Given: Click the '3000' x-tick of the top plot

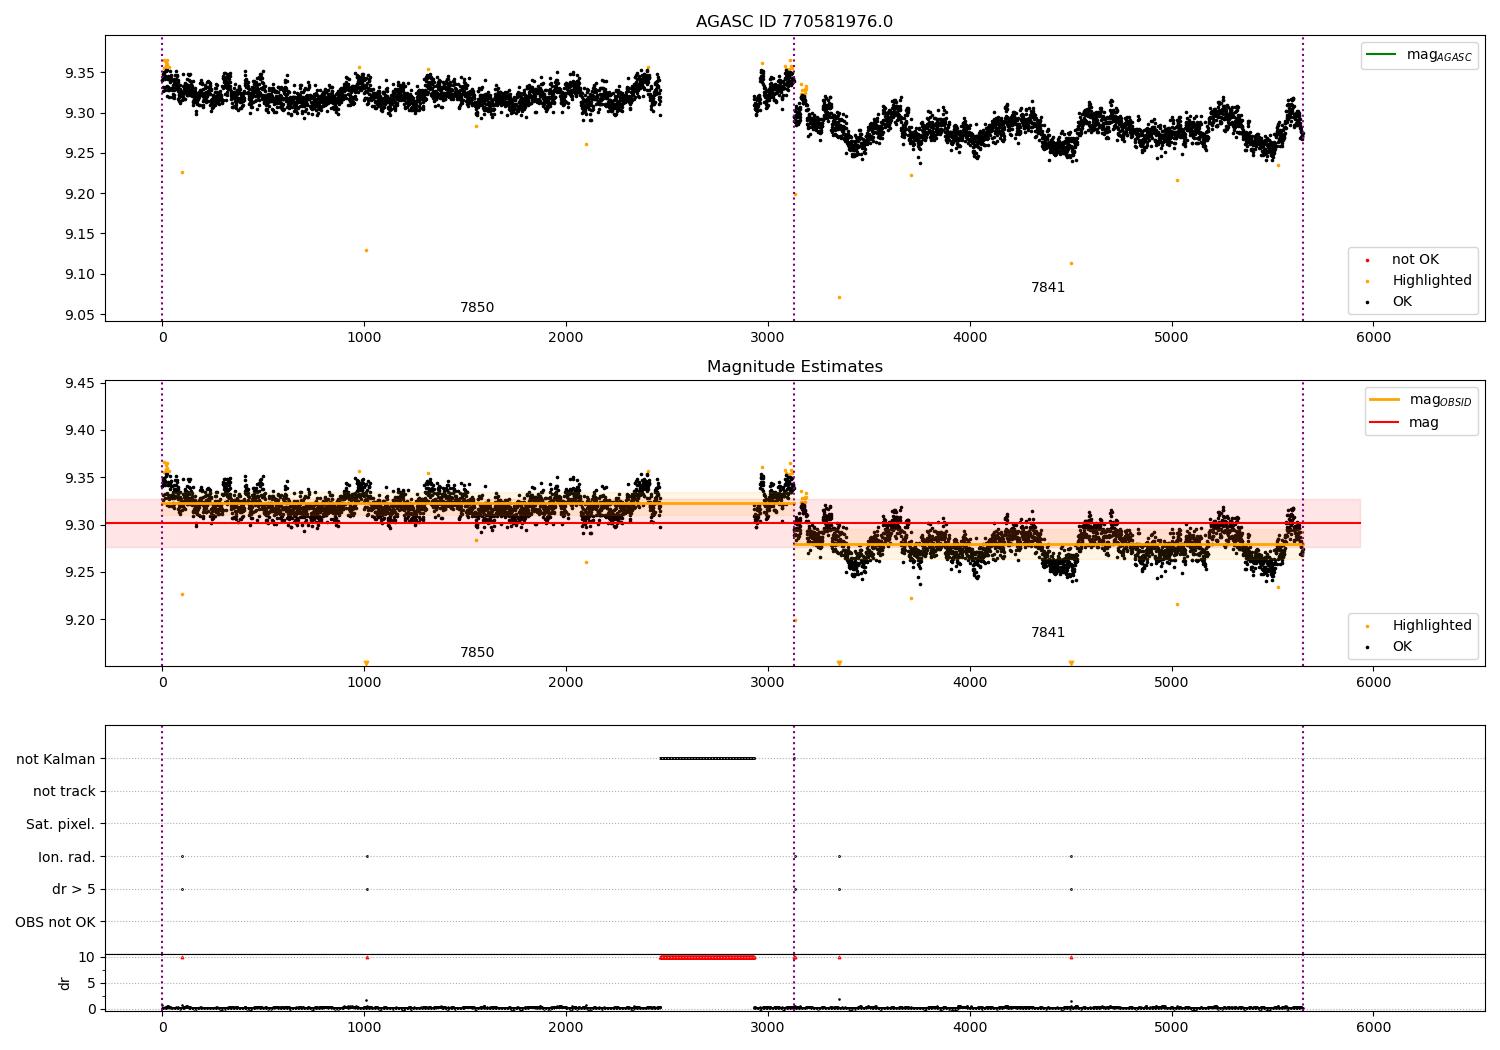Looking at the screenshot, I should click(x=768, y=338).
